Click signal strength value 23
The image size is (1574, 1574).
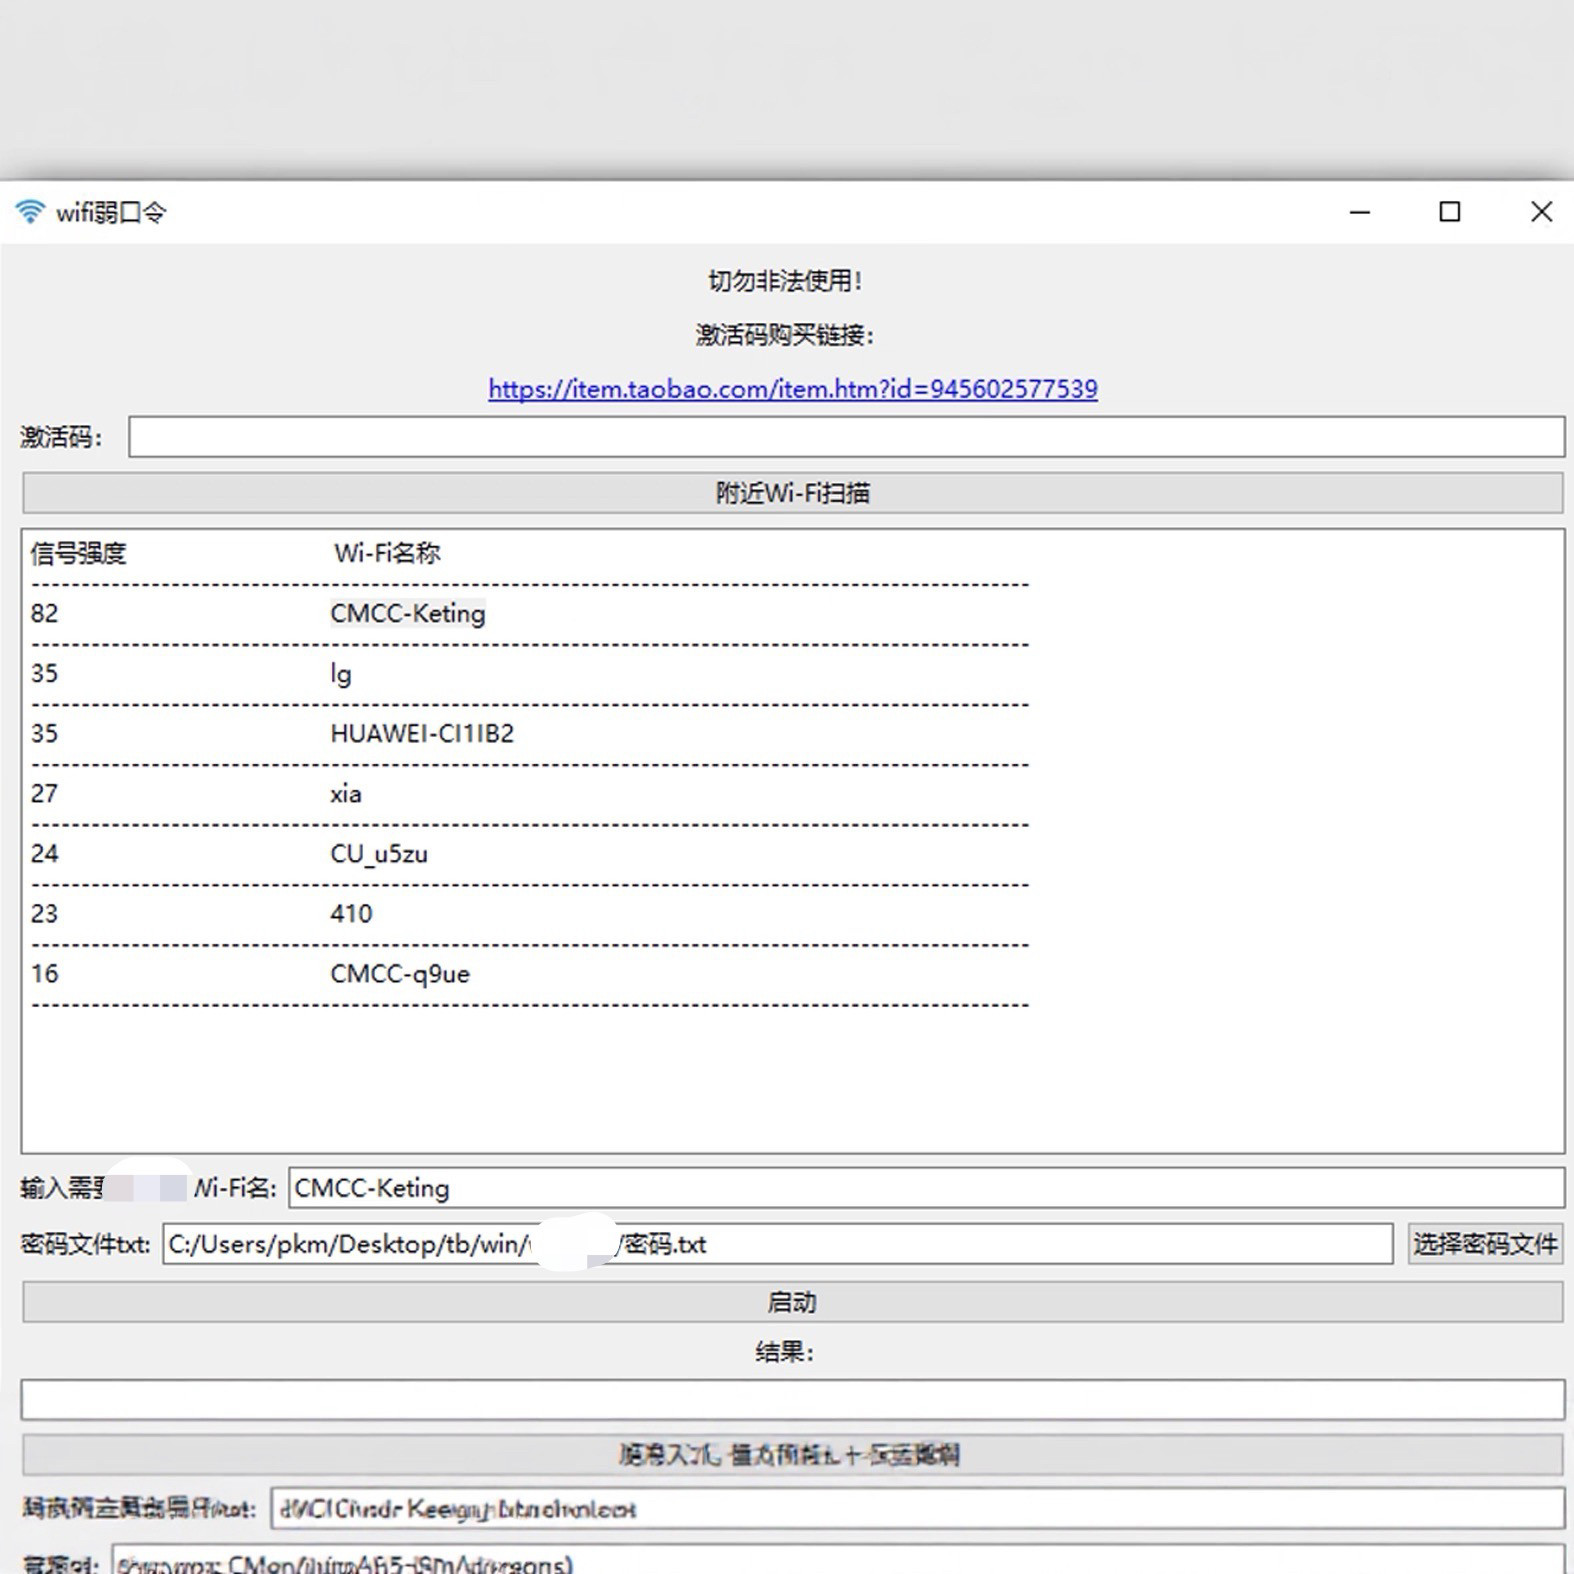tap(44, 914)
